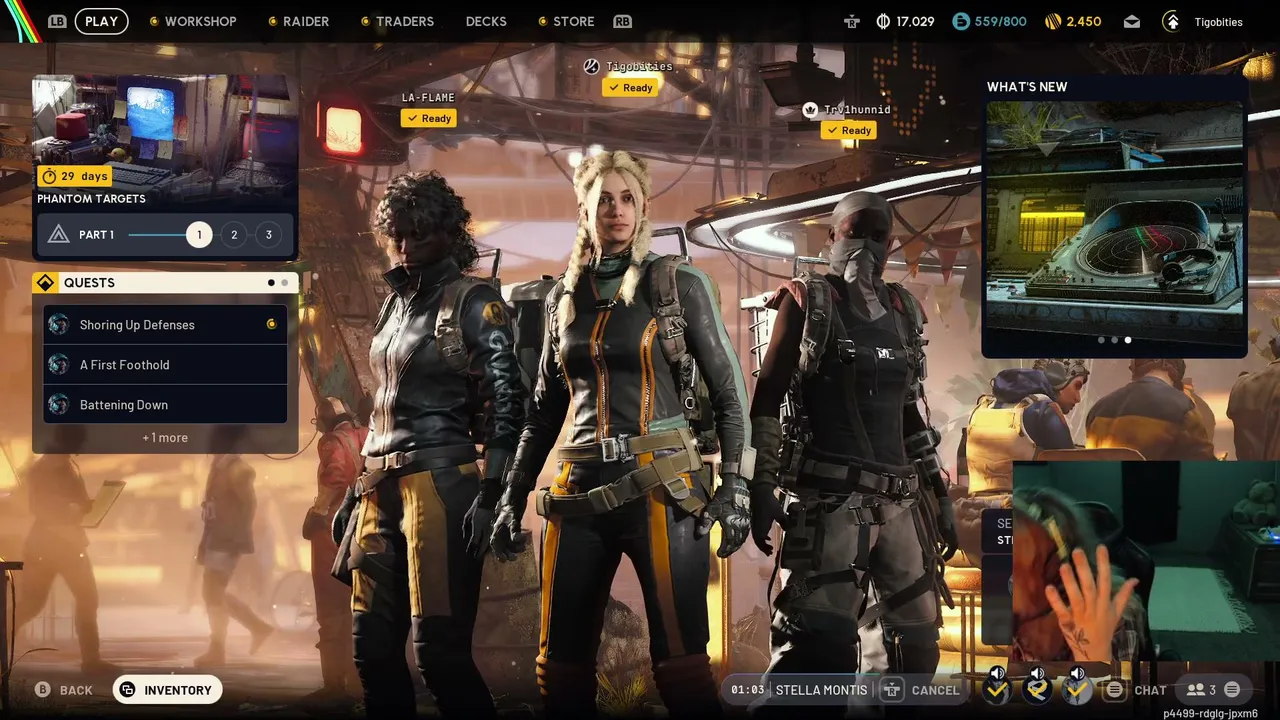1280x720 pixels.
Task: Open the menu icon beside squad count
Action: click(1232, 690)
